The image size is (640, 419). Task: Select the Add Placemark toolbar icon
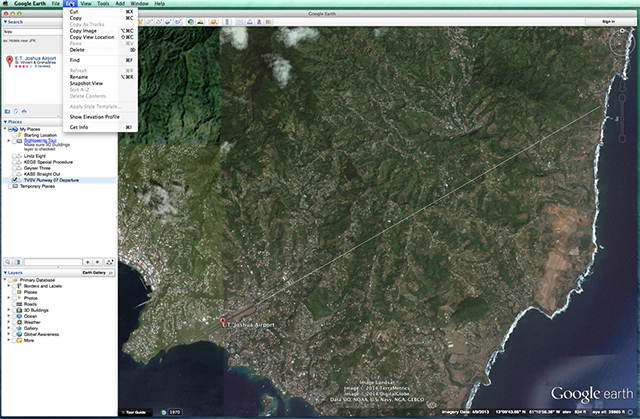(141, 22)
